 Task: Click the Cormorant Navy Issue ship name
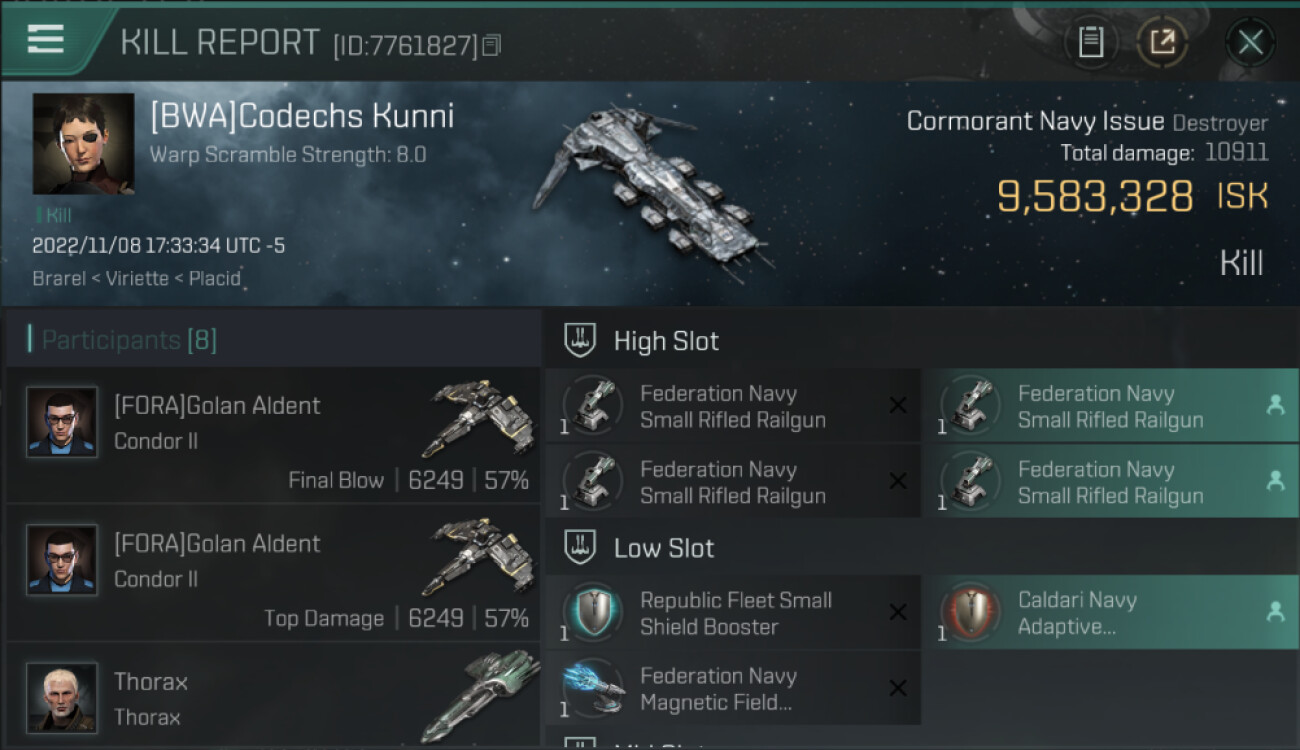click(1035, 122)
